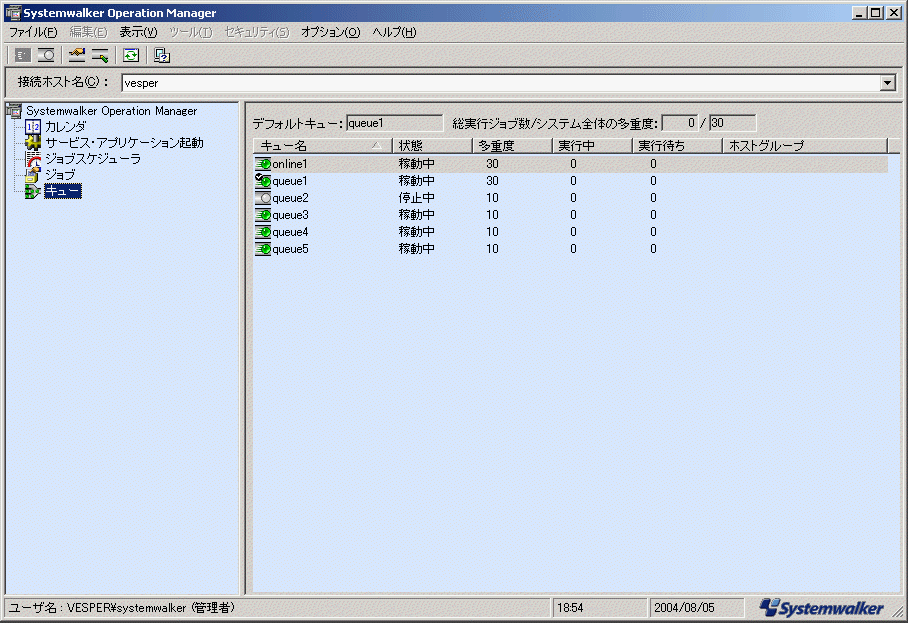This screenshot has height=623, width=908.
Task: Click the vesper host name field
Action: 501,83
